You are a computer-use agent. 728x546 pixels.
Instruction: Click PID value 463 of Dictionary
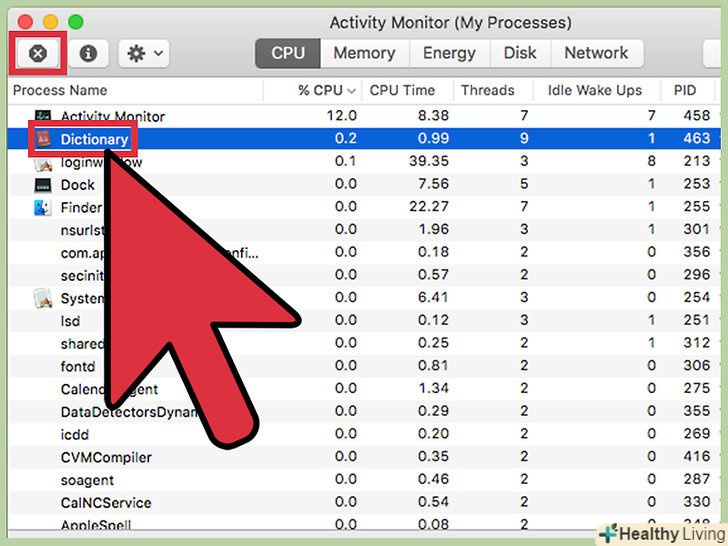pyautogui.click(x=696, y=138)
